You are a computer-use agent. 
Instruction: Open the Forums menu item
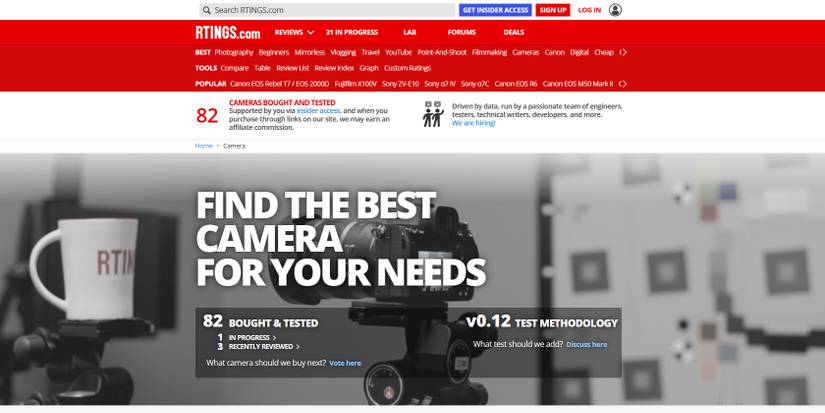[x=461, y=32]
